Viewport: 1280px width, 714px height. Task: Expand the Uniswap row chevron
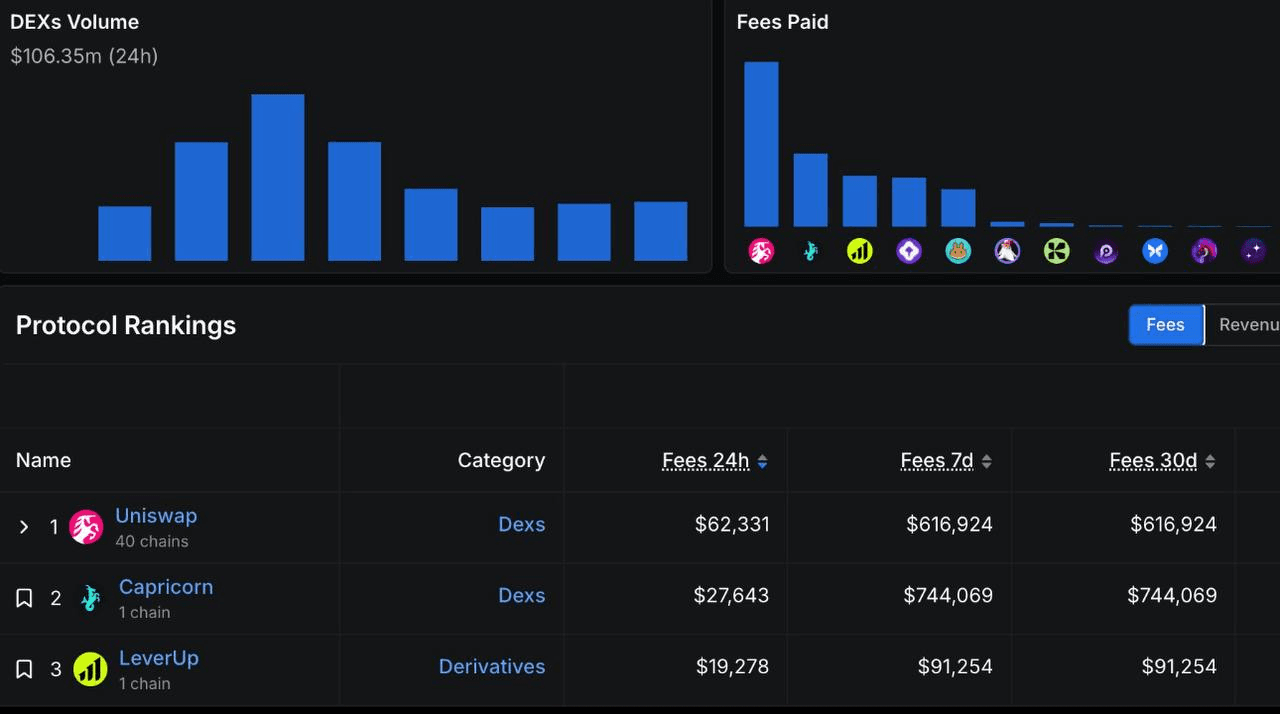(24, 527)
